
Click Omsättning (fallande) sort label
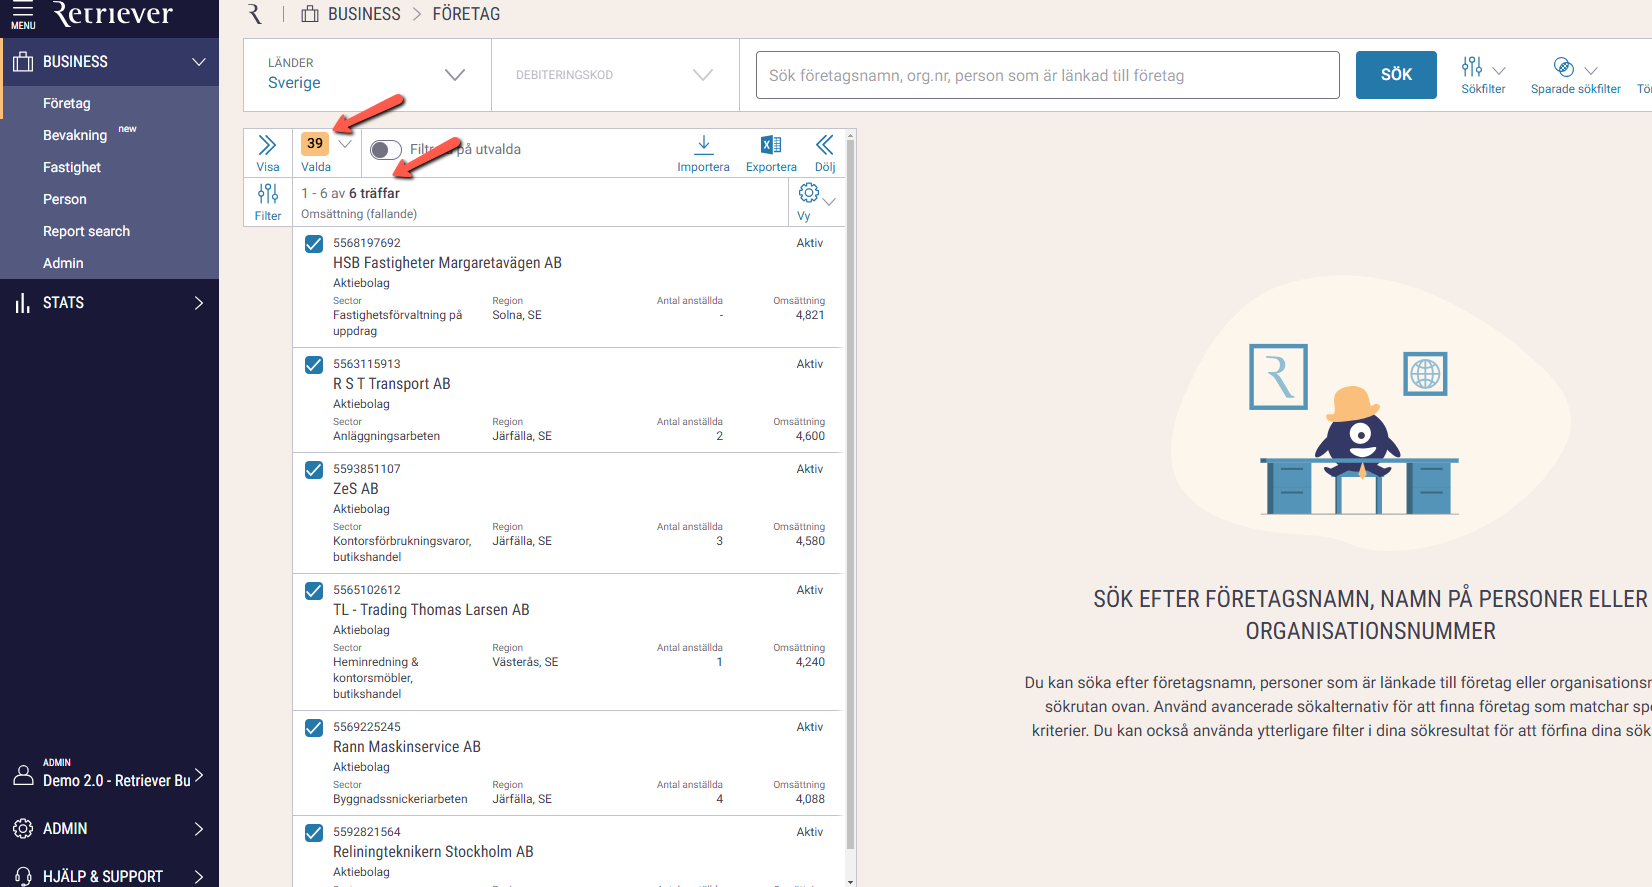359,214
